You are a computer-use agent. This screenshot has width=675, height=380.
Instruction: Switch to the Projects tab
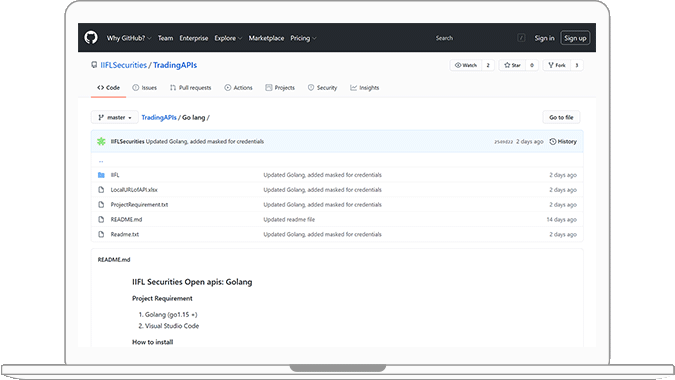click(x=280, y=87)
